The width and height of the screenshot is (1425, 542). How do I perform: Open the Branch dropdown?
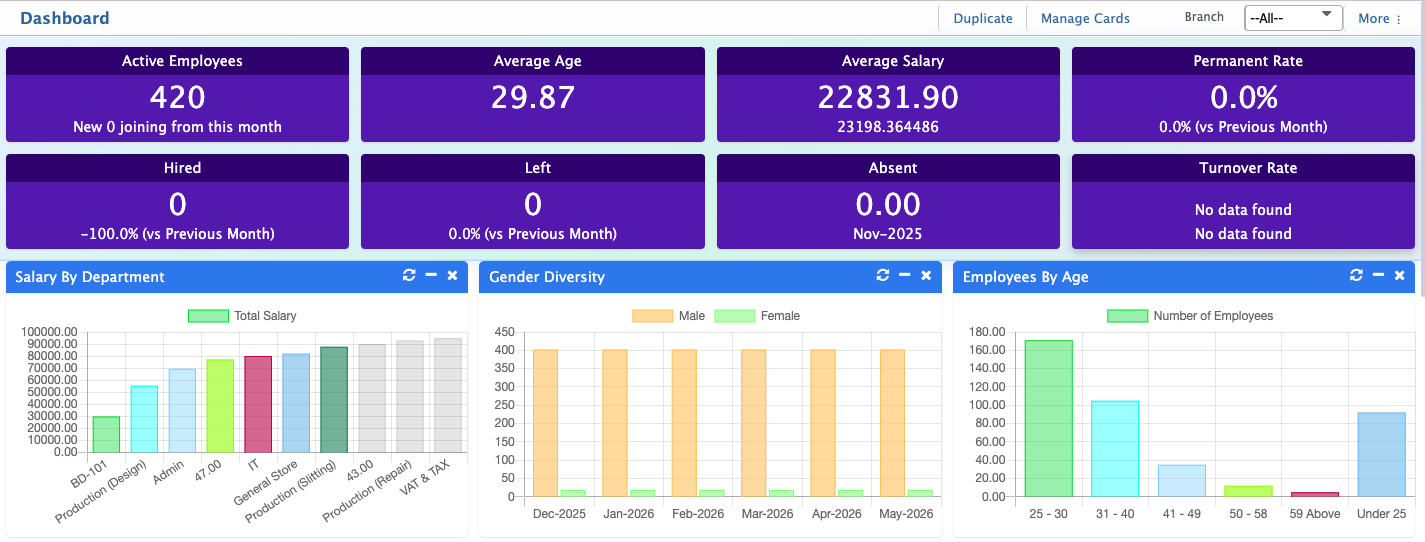coord(1293,18)
